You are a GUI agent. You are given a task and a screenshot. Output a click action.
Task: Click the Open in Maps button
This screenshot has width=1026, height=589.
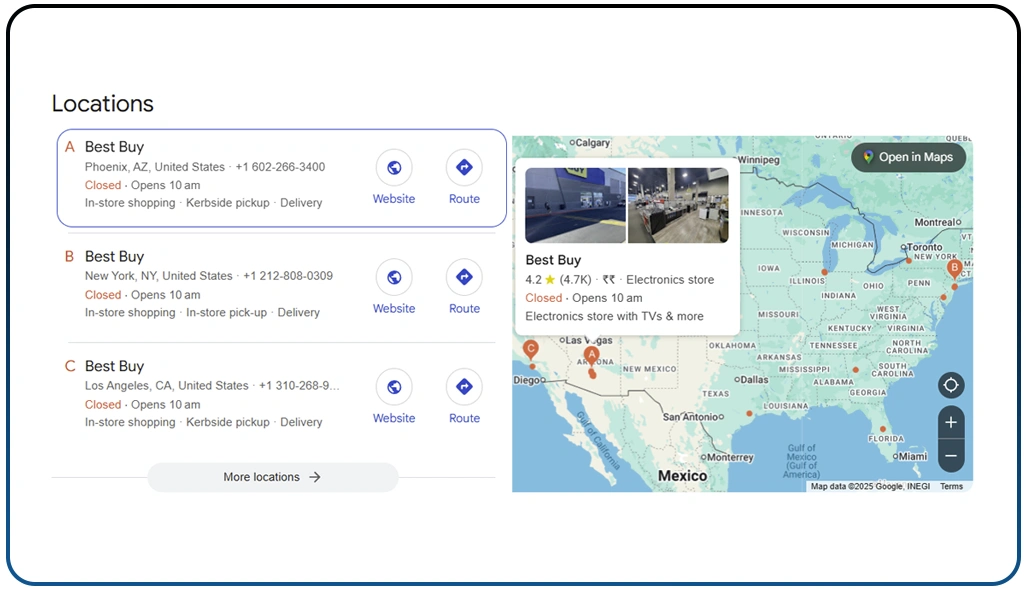pos(908,157)
